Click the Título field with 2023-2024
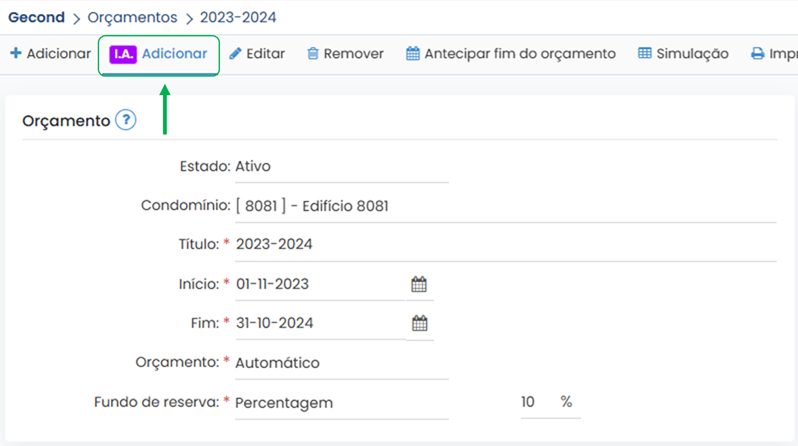The width and height of the screenshot is (798, 446). [x=500, y=245]
